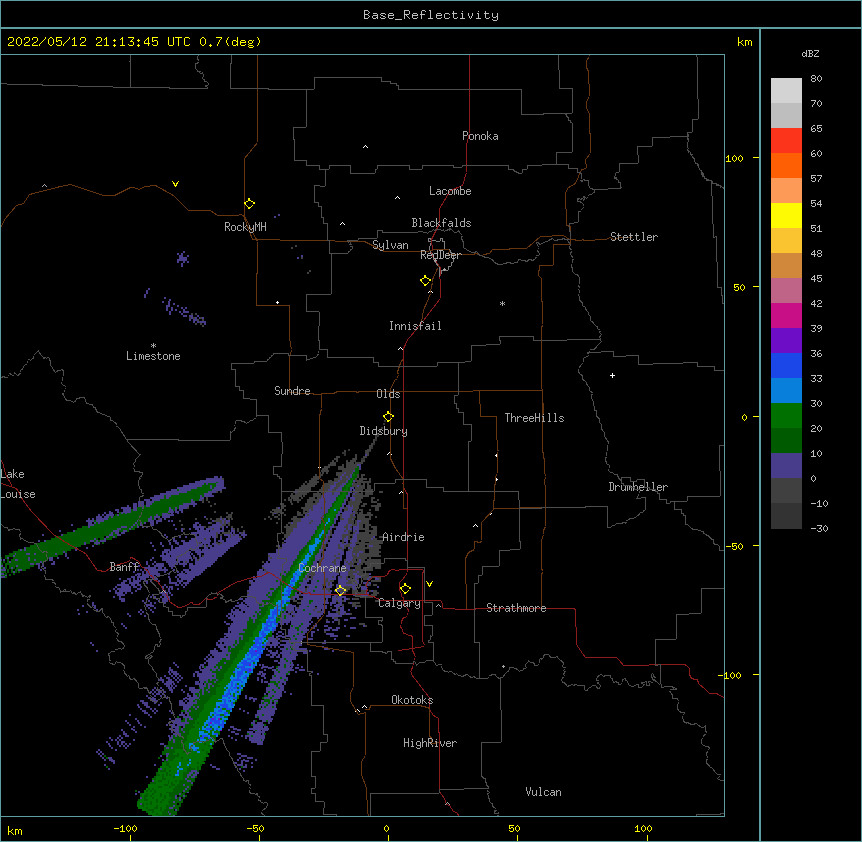The height and width of the screenshot is (842, 862).
Task: Click the yellow diamond marker above Calgary label
Action: 405,589
